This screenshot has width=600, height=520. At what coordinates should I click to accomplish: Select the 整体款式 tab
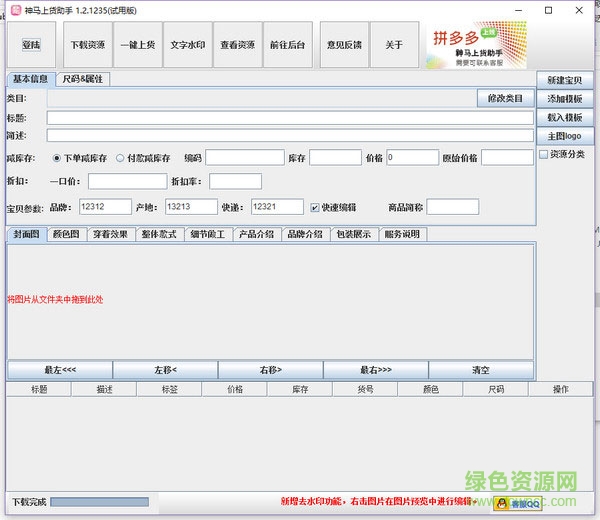[159, 234]
